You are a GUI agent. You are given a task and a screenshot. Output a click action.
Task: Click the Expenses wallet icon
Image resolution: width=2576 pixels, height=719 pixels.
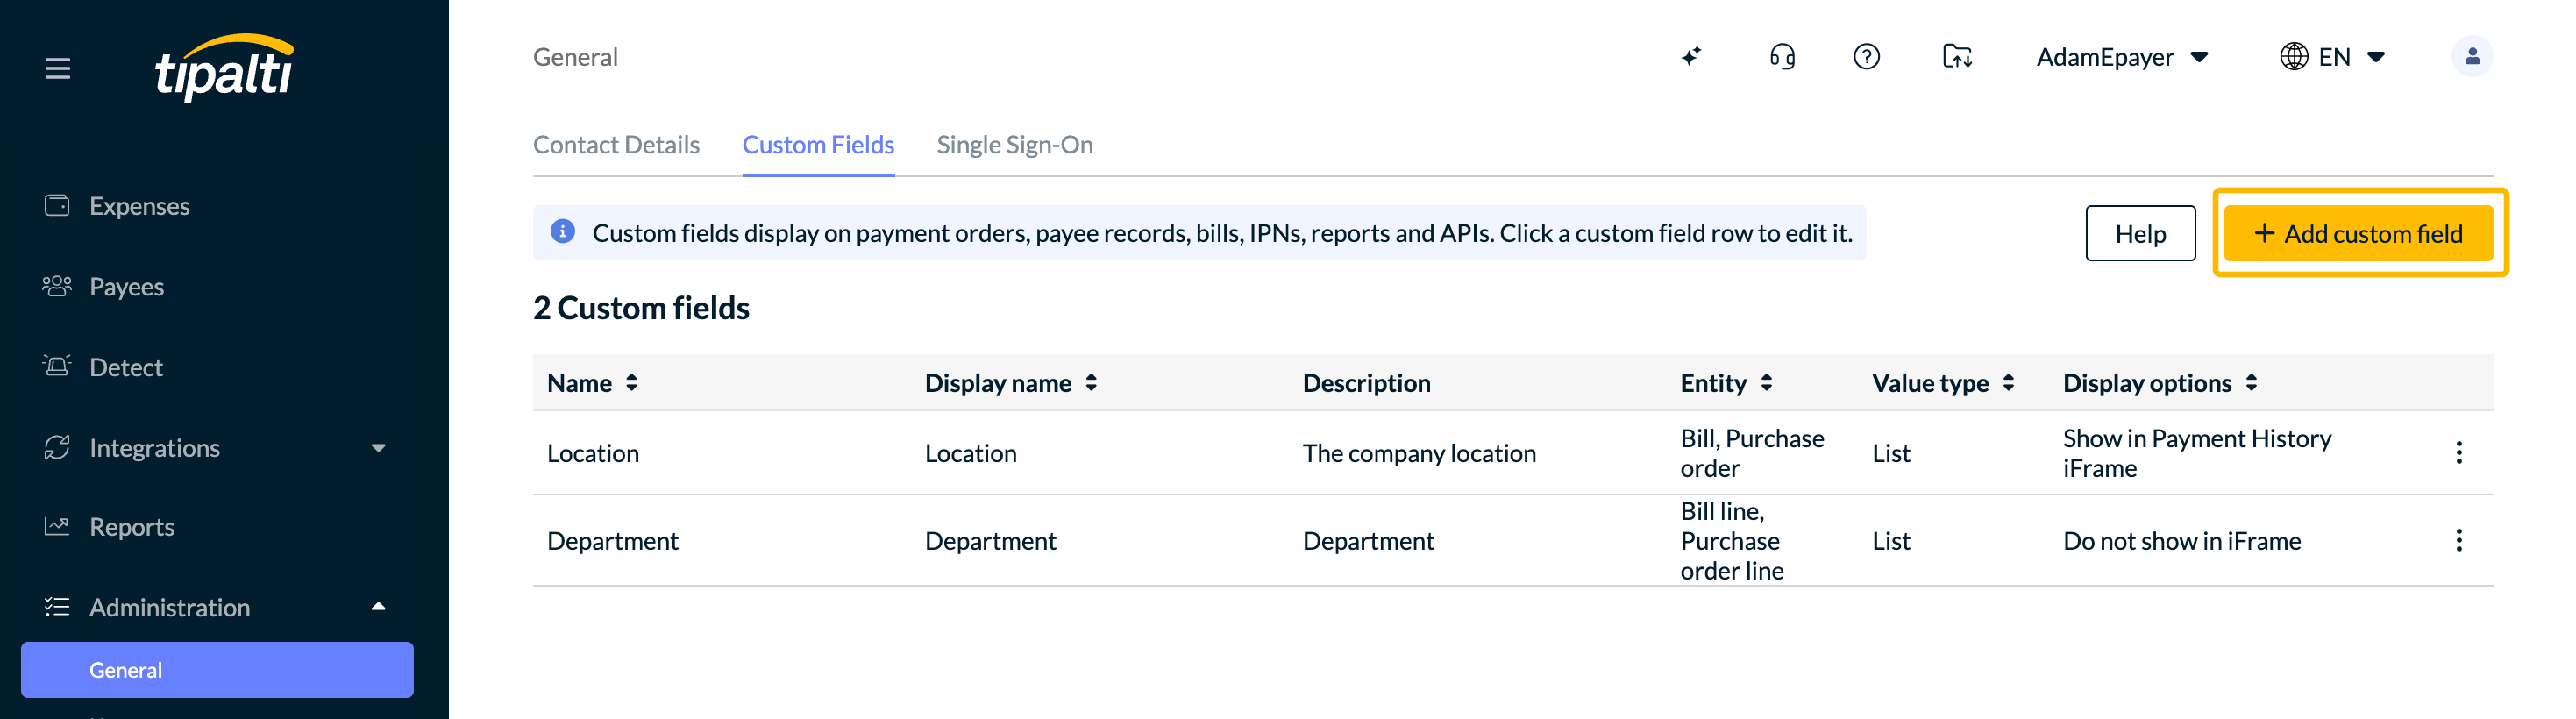(57, 205)
